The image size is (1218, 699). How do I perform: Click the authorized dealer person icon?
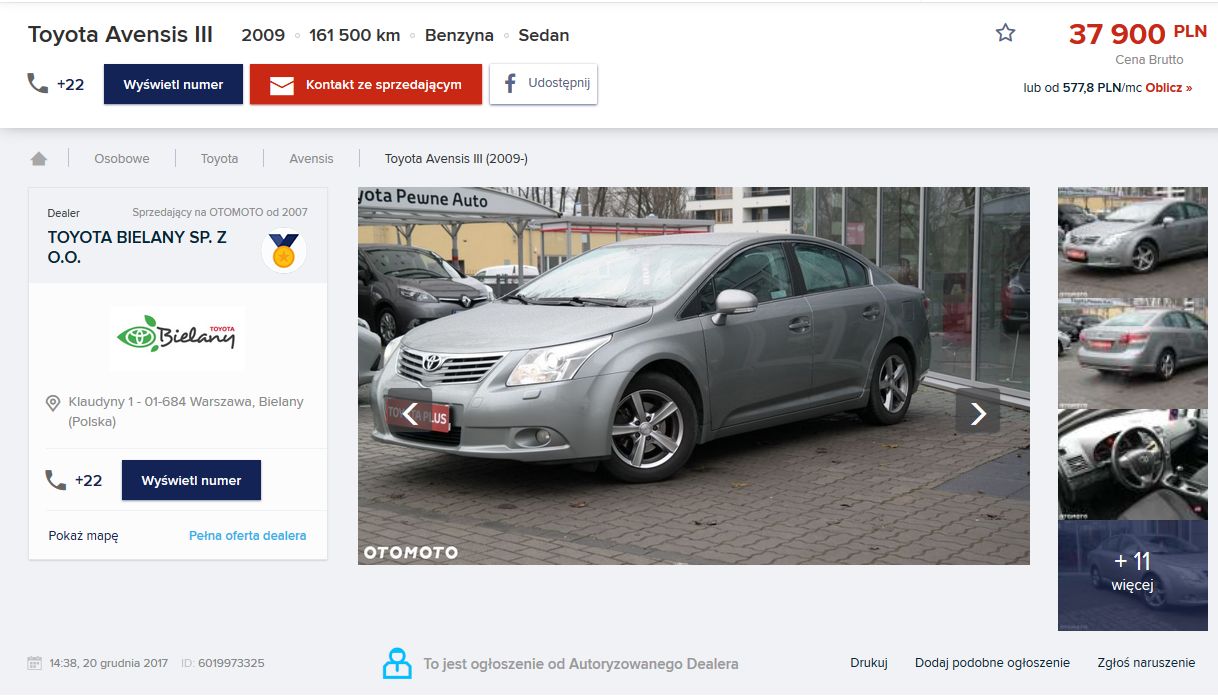(397, 663)
